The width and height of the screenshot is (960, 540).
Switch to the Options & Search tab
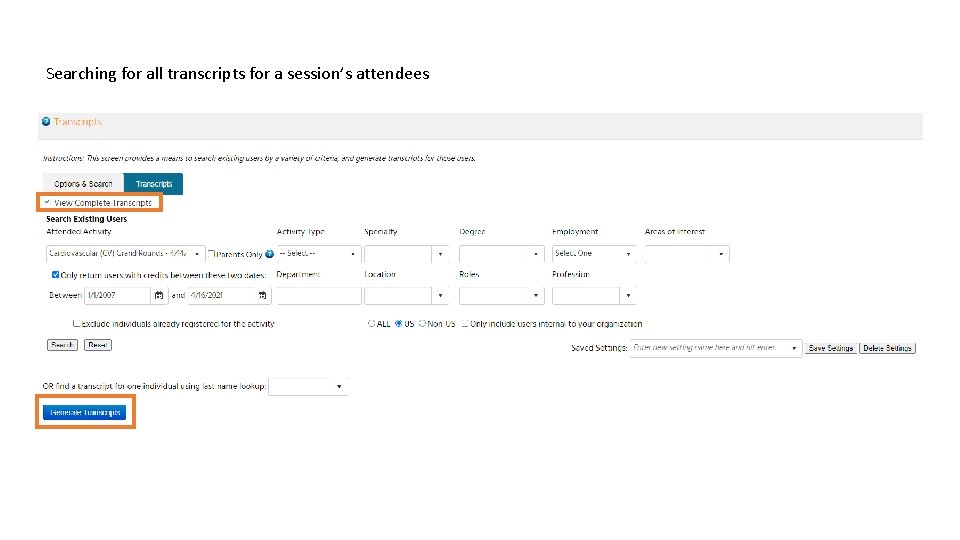(83, 184)
